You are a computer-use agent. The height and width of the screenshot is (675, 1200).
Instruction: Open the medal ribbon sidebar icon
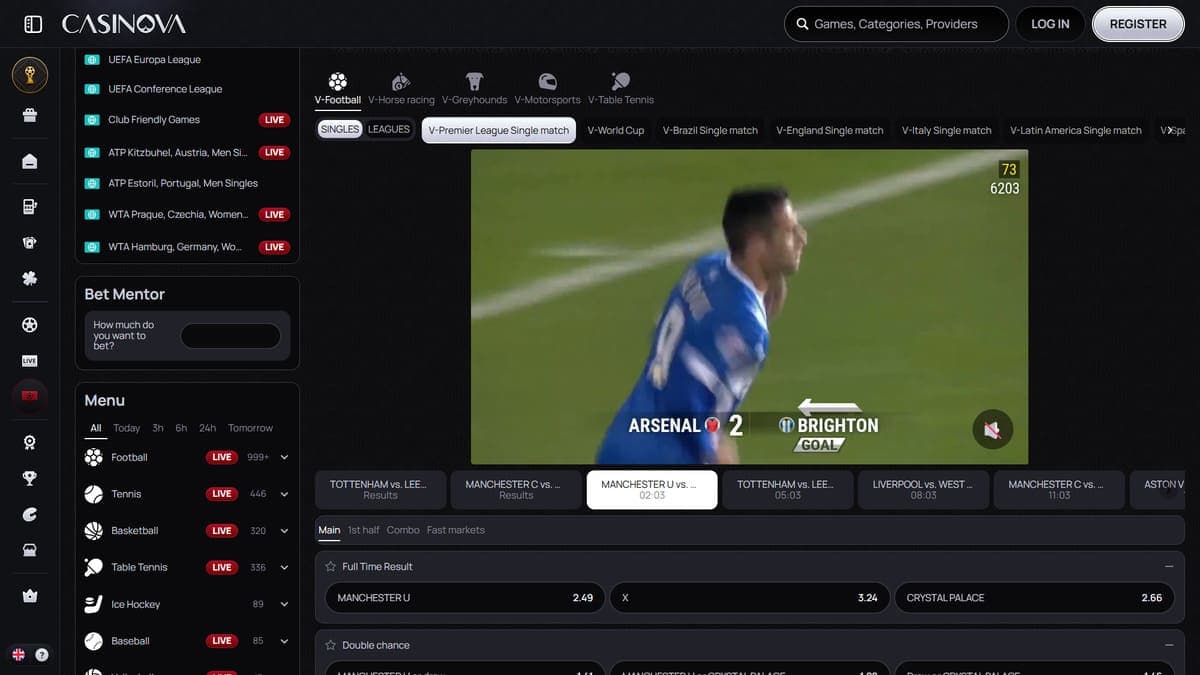pos(30,442)
